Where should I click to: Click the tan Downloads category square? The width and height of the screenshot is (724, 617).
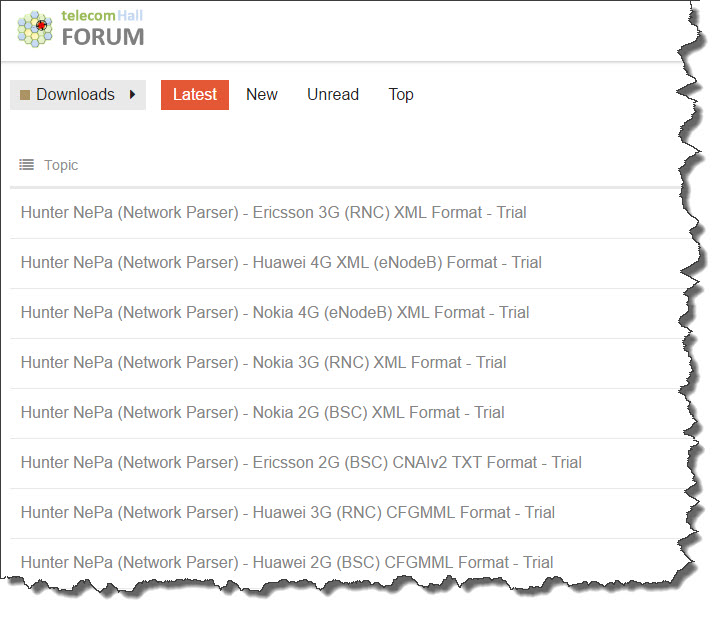click(x=25, y=95)
